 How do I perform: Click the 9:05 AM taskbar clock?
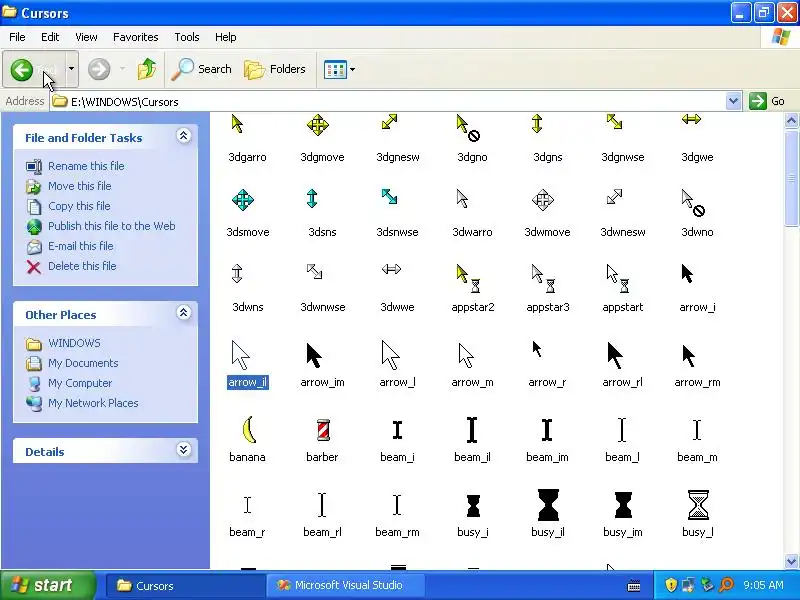point(763,585)
